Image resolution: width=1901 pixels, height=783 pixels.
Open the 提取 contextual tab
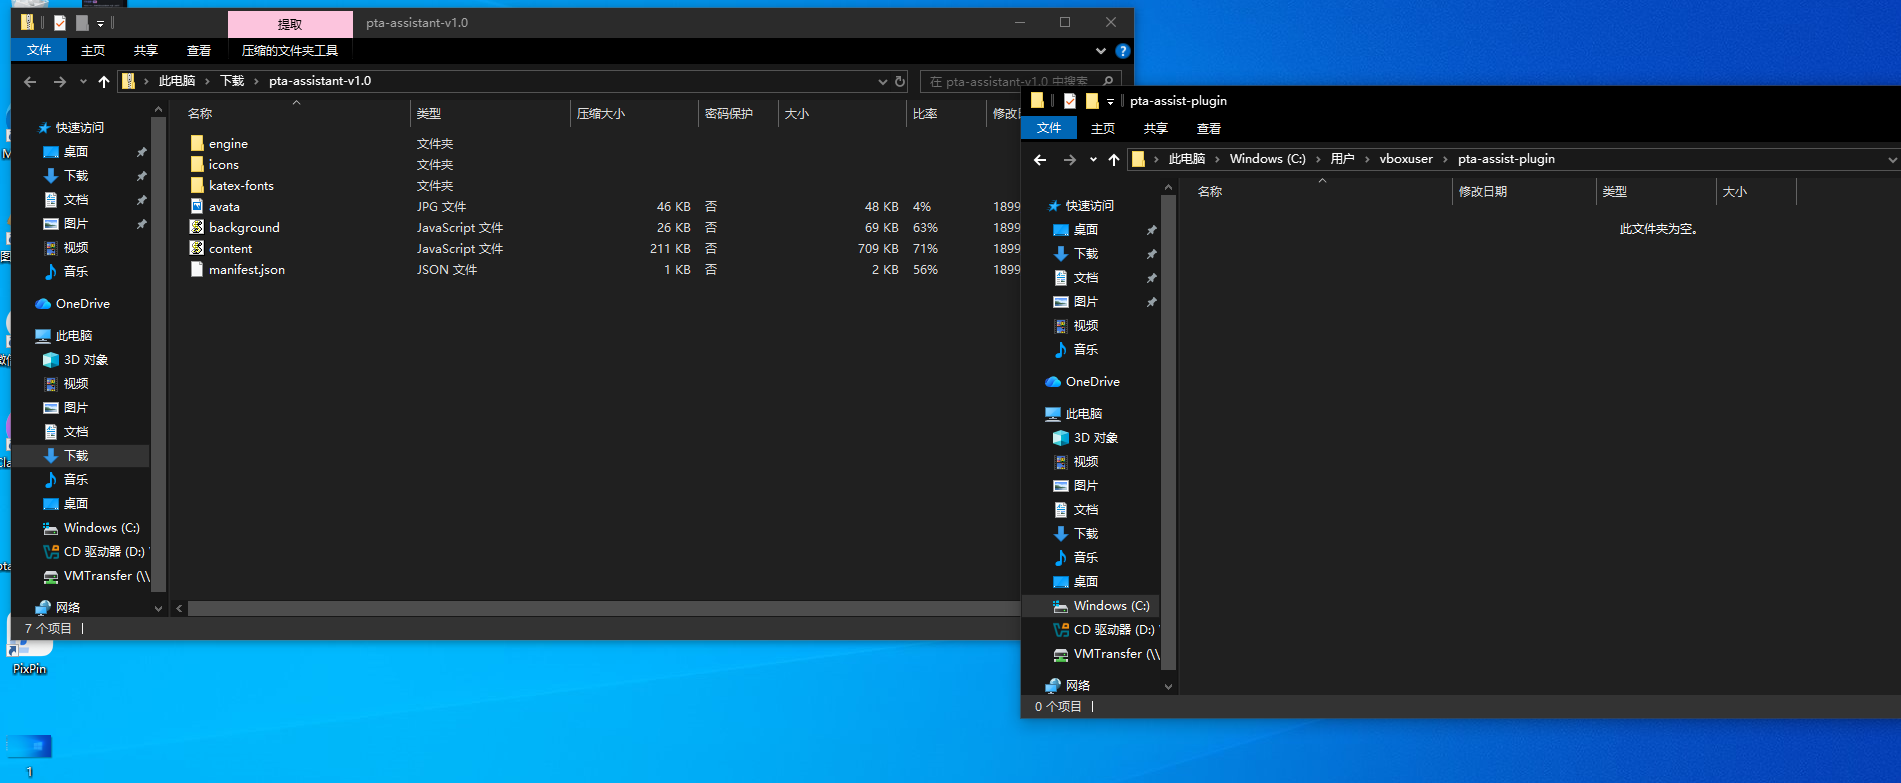tap(290, 24)
